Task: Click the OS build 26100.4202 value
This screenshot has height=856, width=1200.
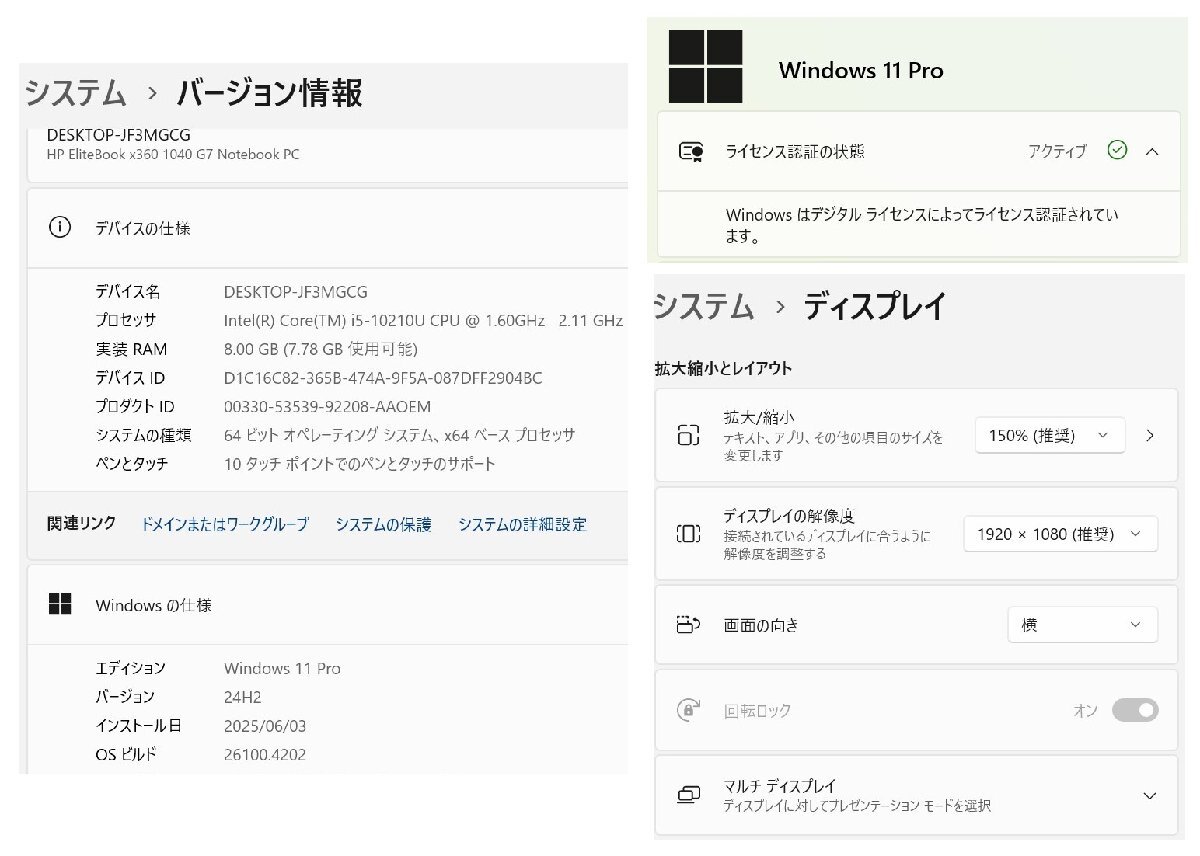Action: [x=265, y=755]
